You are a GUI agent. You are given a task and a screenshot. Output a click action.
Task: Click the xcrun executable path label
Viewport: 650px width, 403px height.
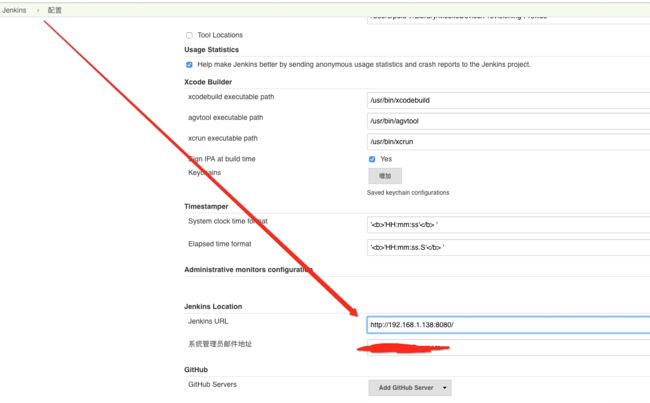pyautogui.click(x=223, y=138)
